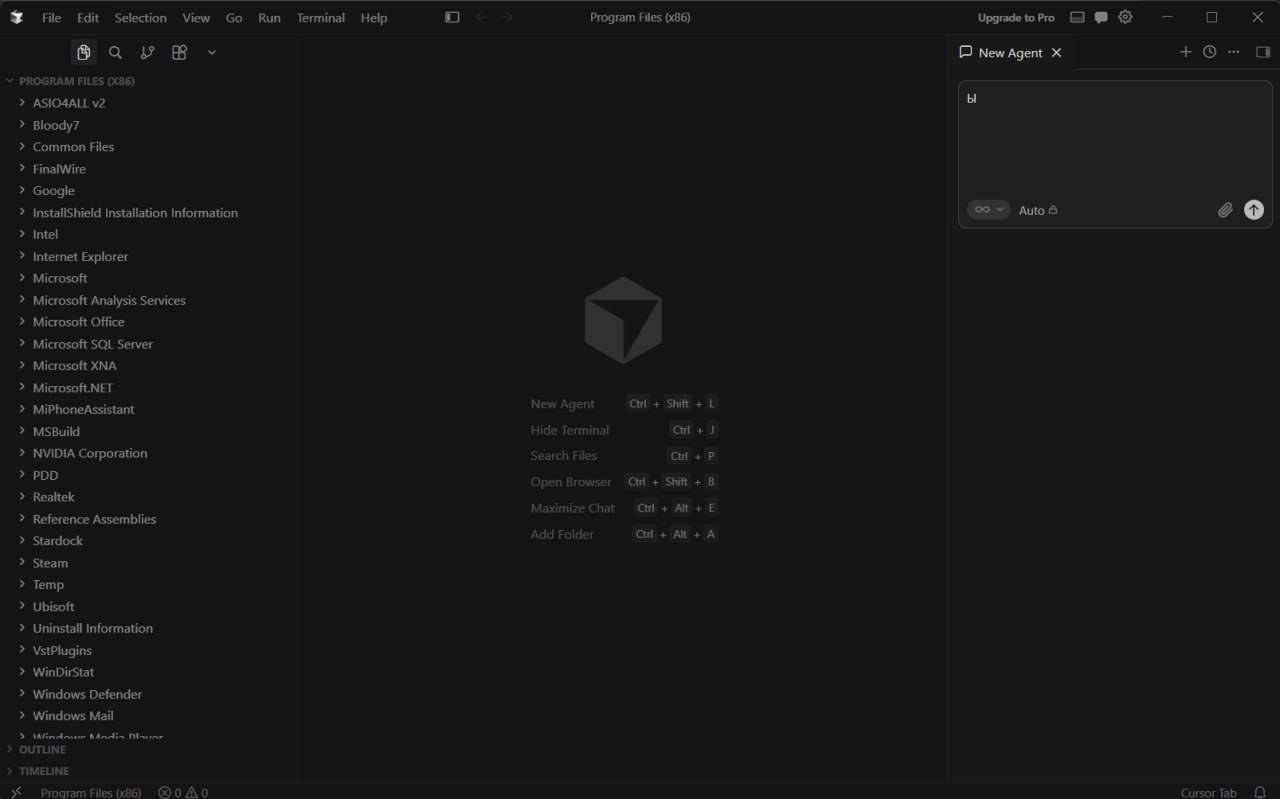Close the New Agent tab
This screenshot has width=1280, height=799.
1056,52
